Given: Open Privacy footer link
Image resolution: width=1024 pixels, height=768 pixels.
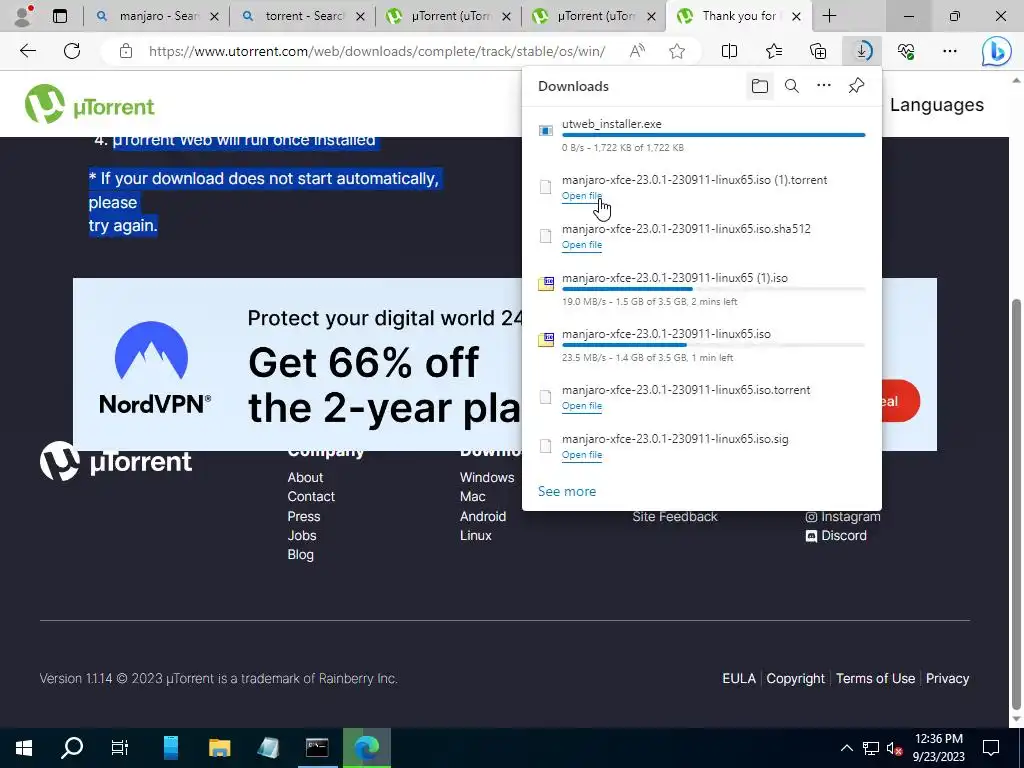Looking at the screenshot, I should (947, 679).
